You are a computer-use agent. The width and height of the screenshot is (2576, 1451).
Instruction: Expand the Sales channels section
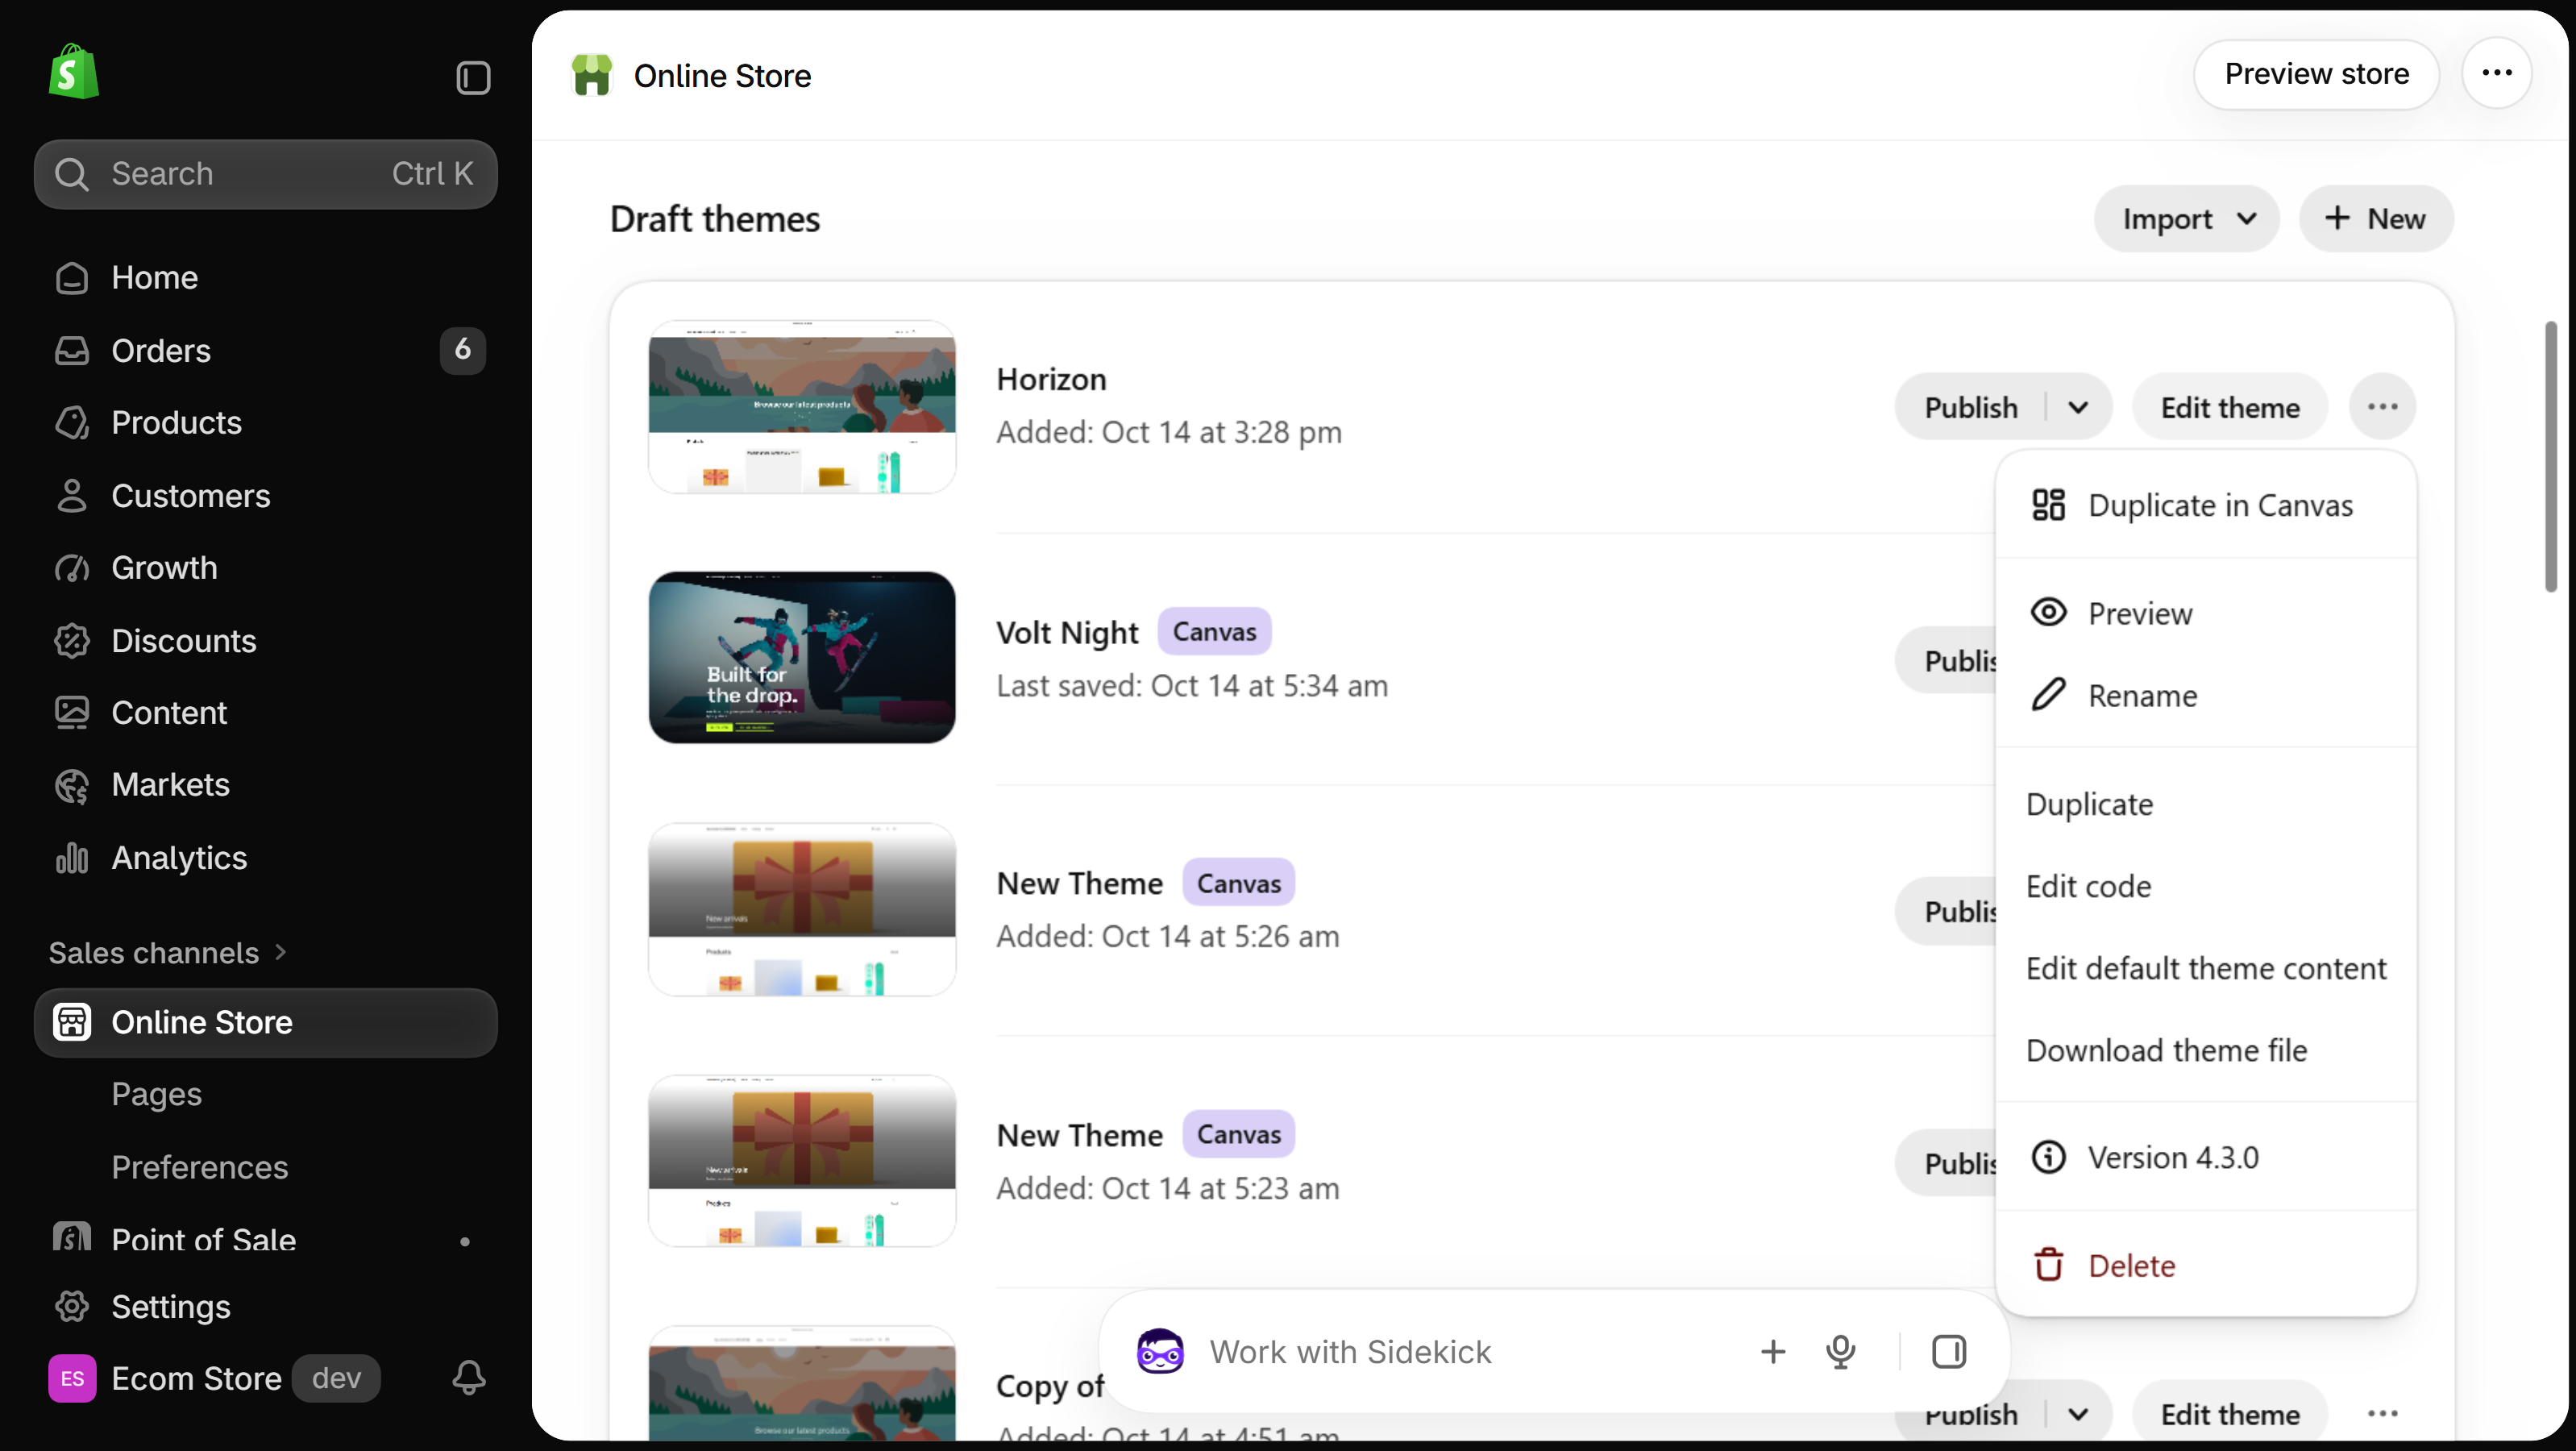(x=168, y=953)
